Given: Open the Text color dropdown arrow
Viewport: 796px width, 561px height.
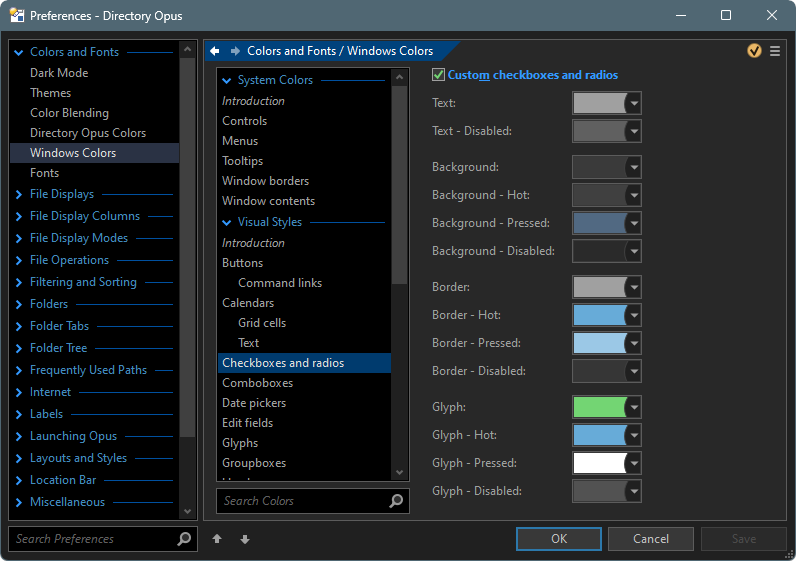Looking at the screenshot, I should [x=634, y=103].
